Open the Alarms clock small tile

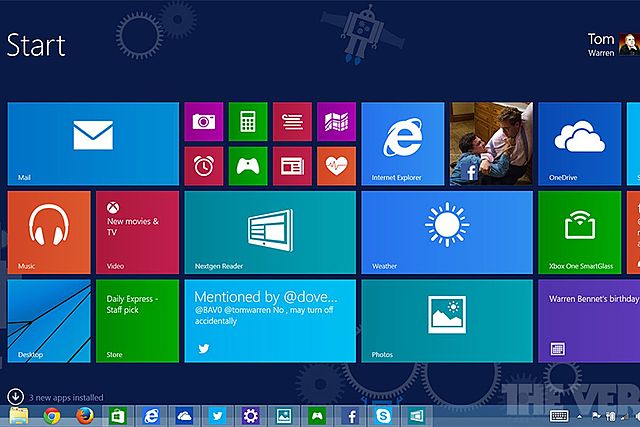(204, 166)
